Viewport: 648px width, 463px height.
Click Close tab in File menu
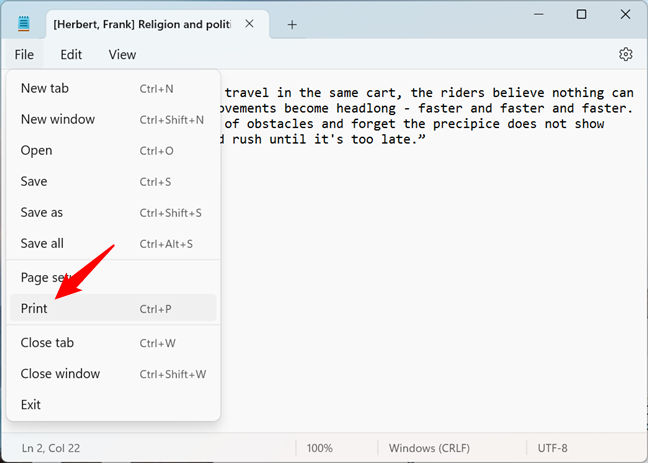[x=47, y=342]
